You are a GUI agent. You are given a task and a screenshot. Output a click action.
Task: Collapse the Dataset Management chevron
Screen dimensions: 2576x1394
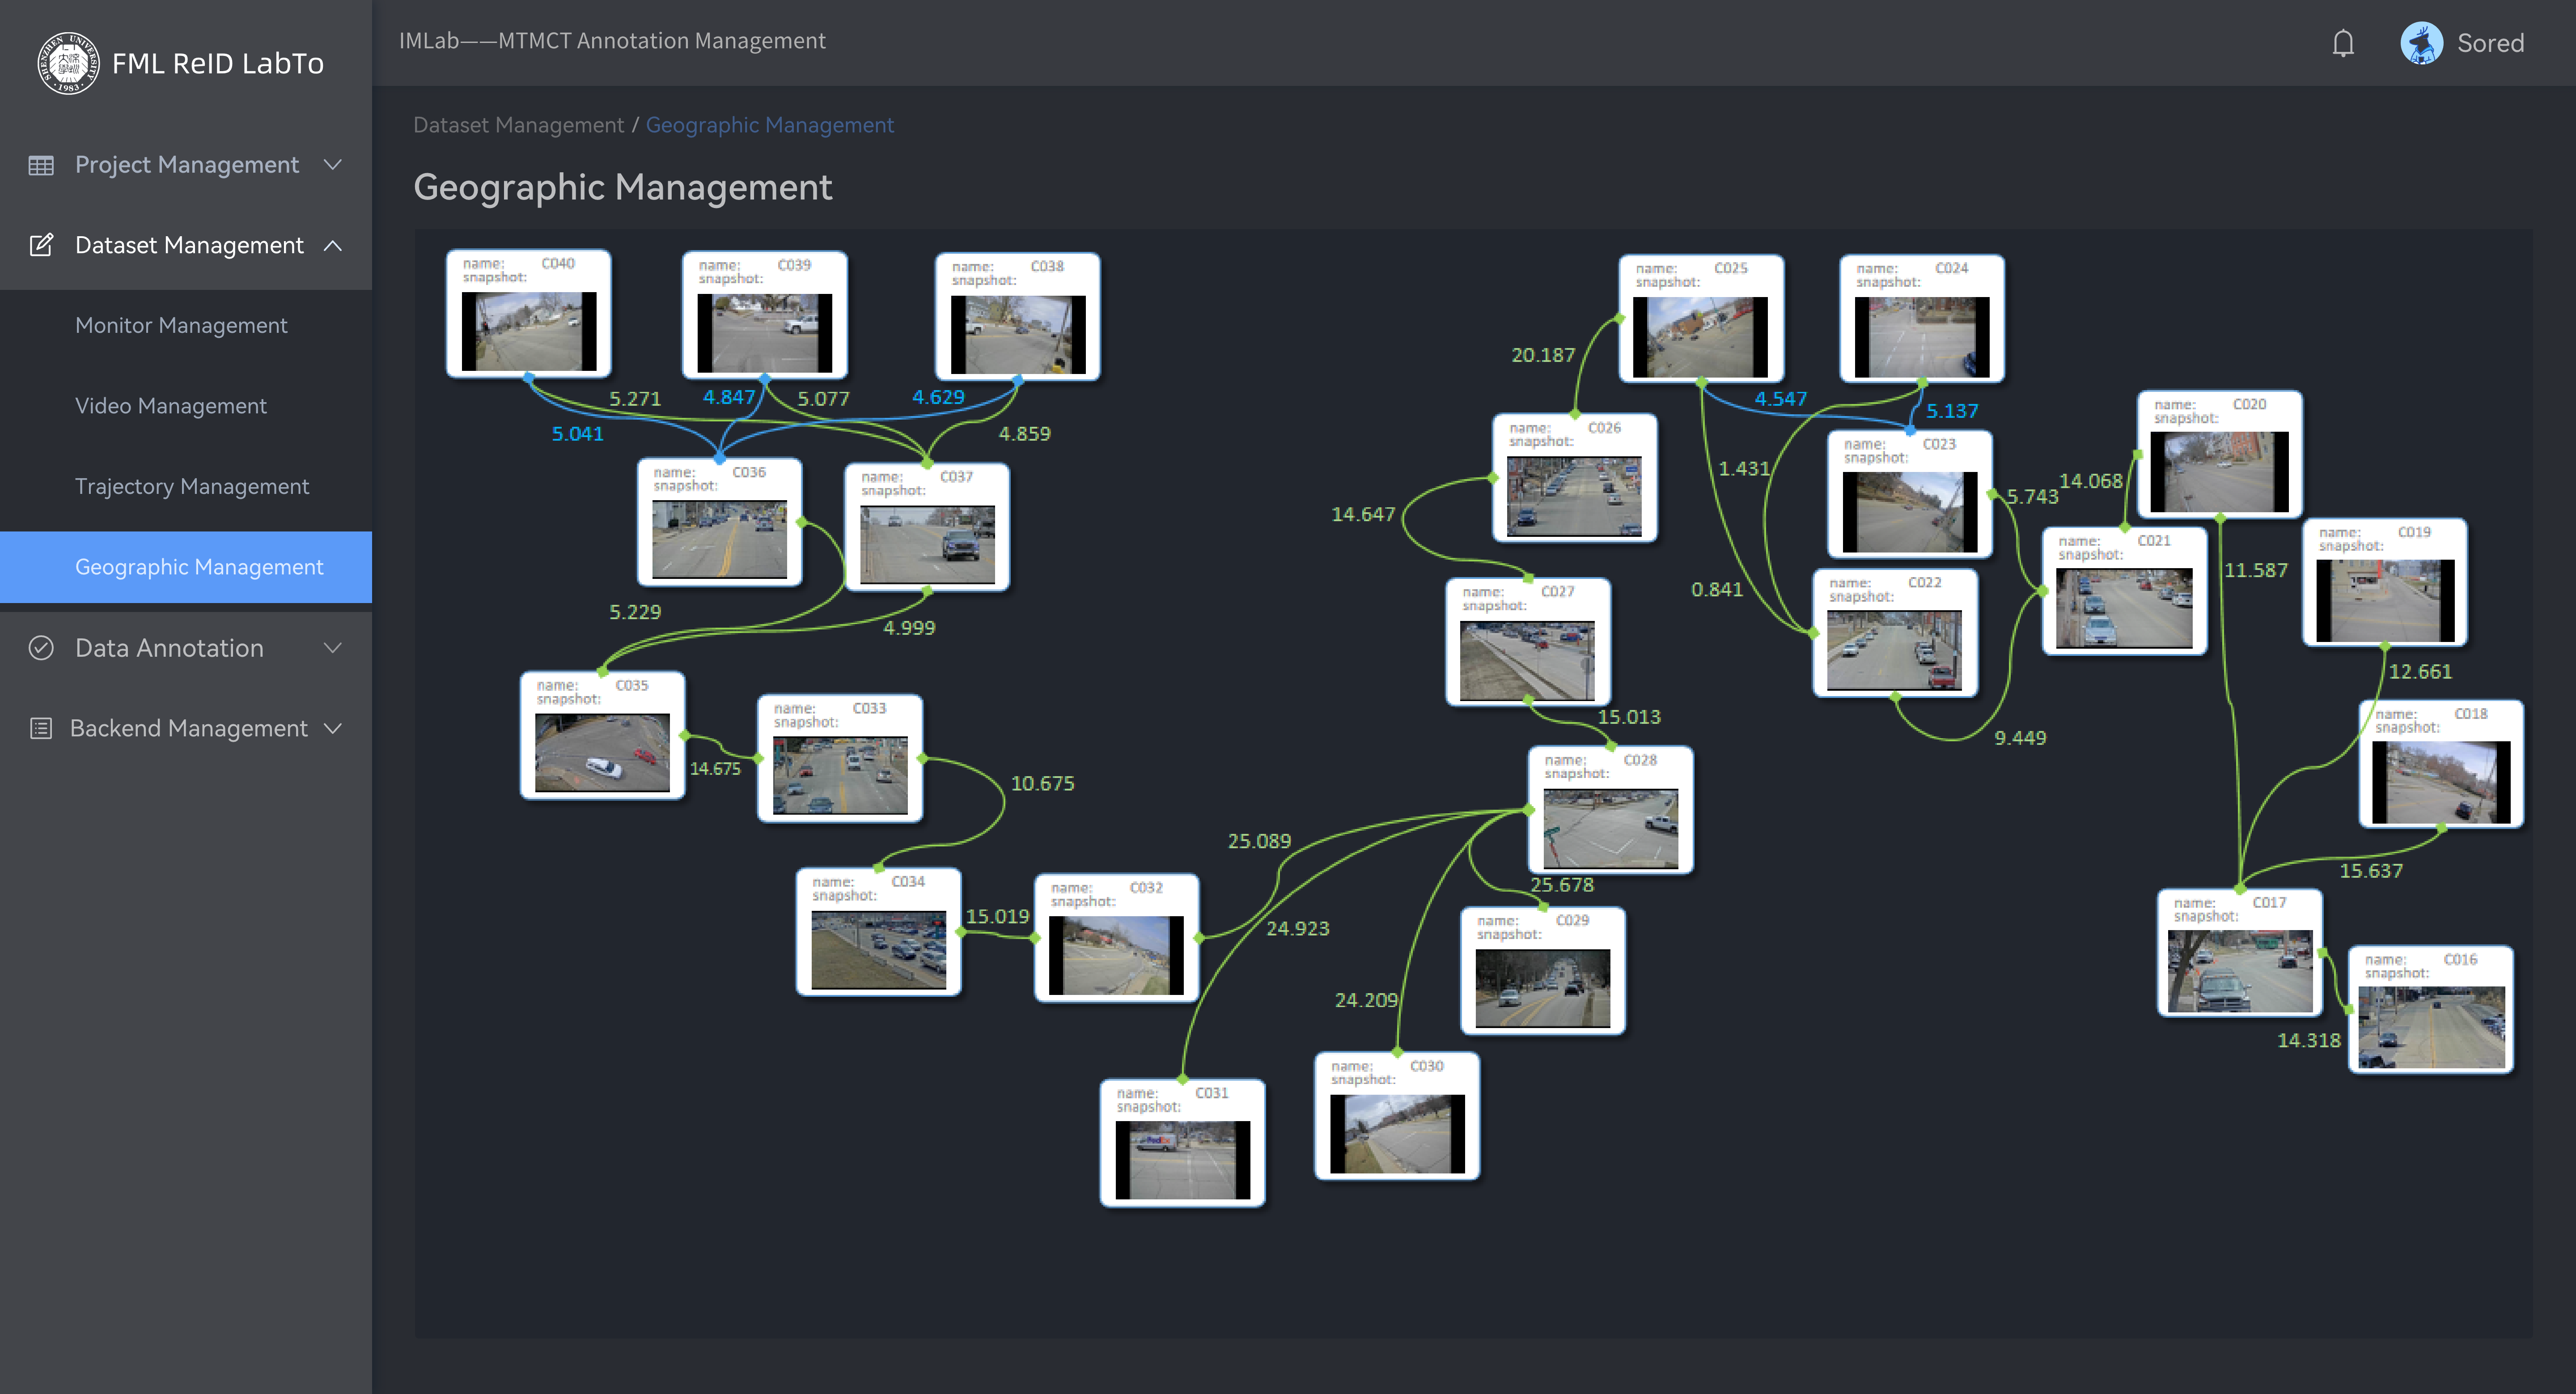[333, 245]
